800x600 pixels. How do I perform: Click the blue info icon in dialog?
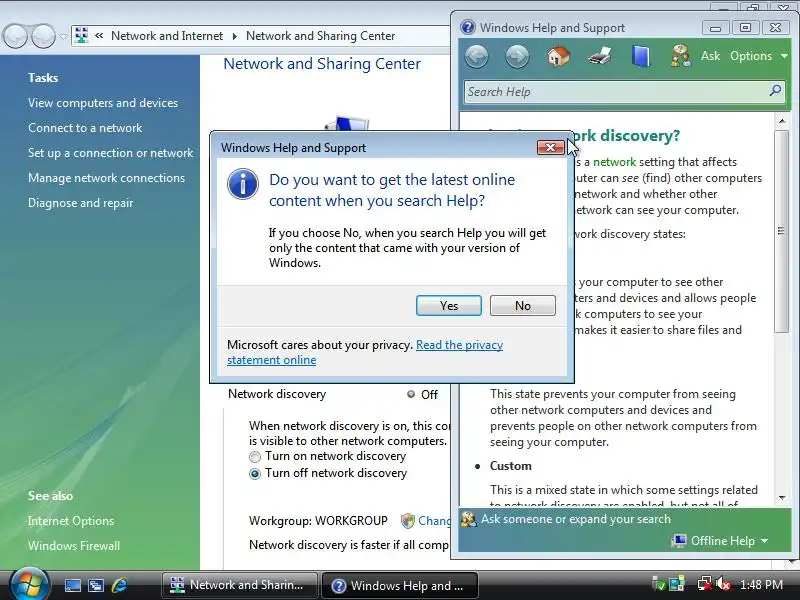(242, 184)
